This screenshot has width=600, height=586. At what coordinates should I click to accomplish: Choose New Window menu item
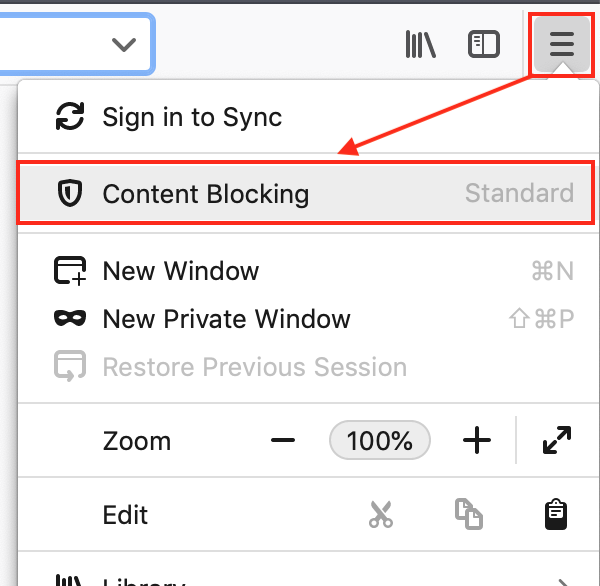point(180,271)
